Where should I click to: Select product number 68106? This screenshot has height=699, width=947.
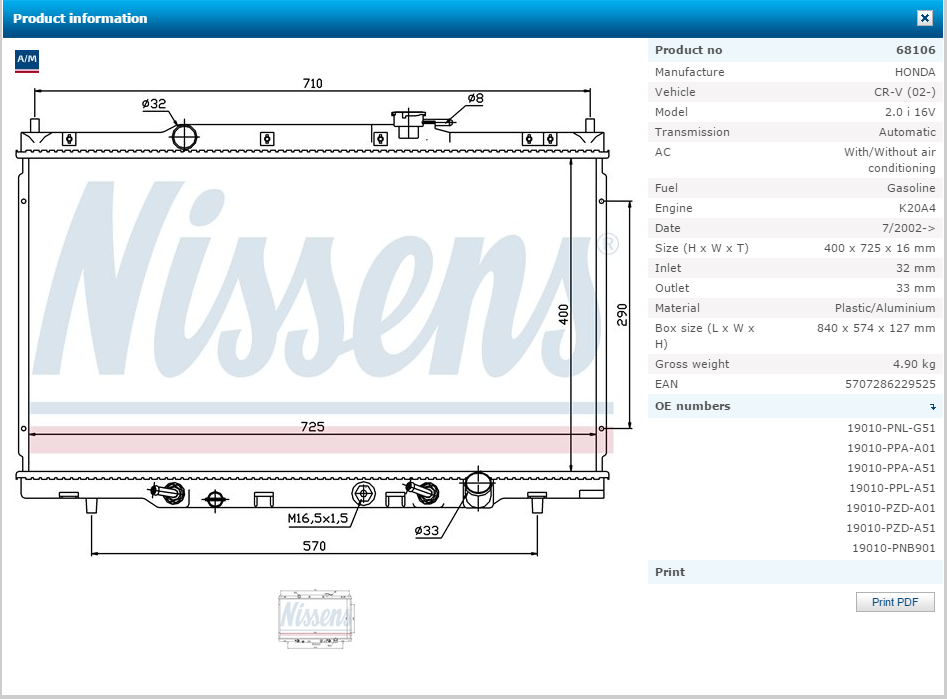[916, 50]
